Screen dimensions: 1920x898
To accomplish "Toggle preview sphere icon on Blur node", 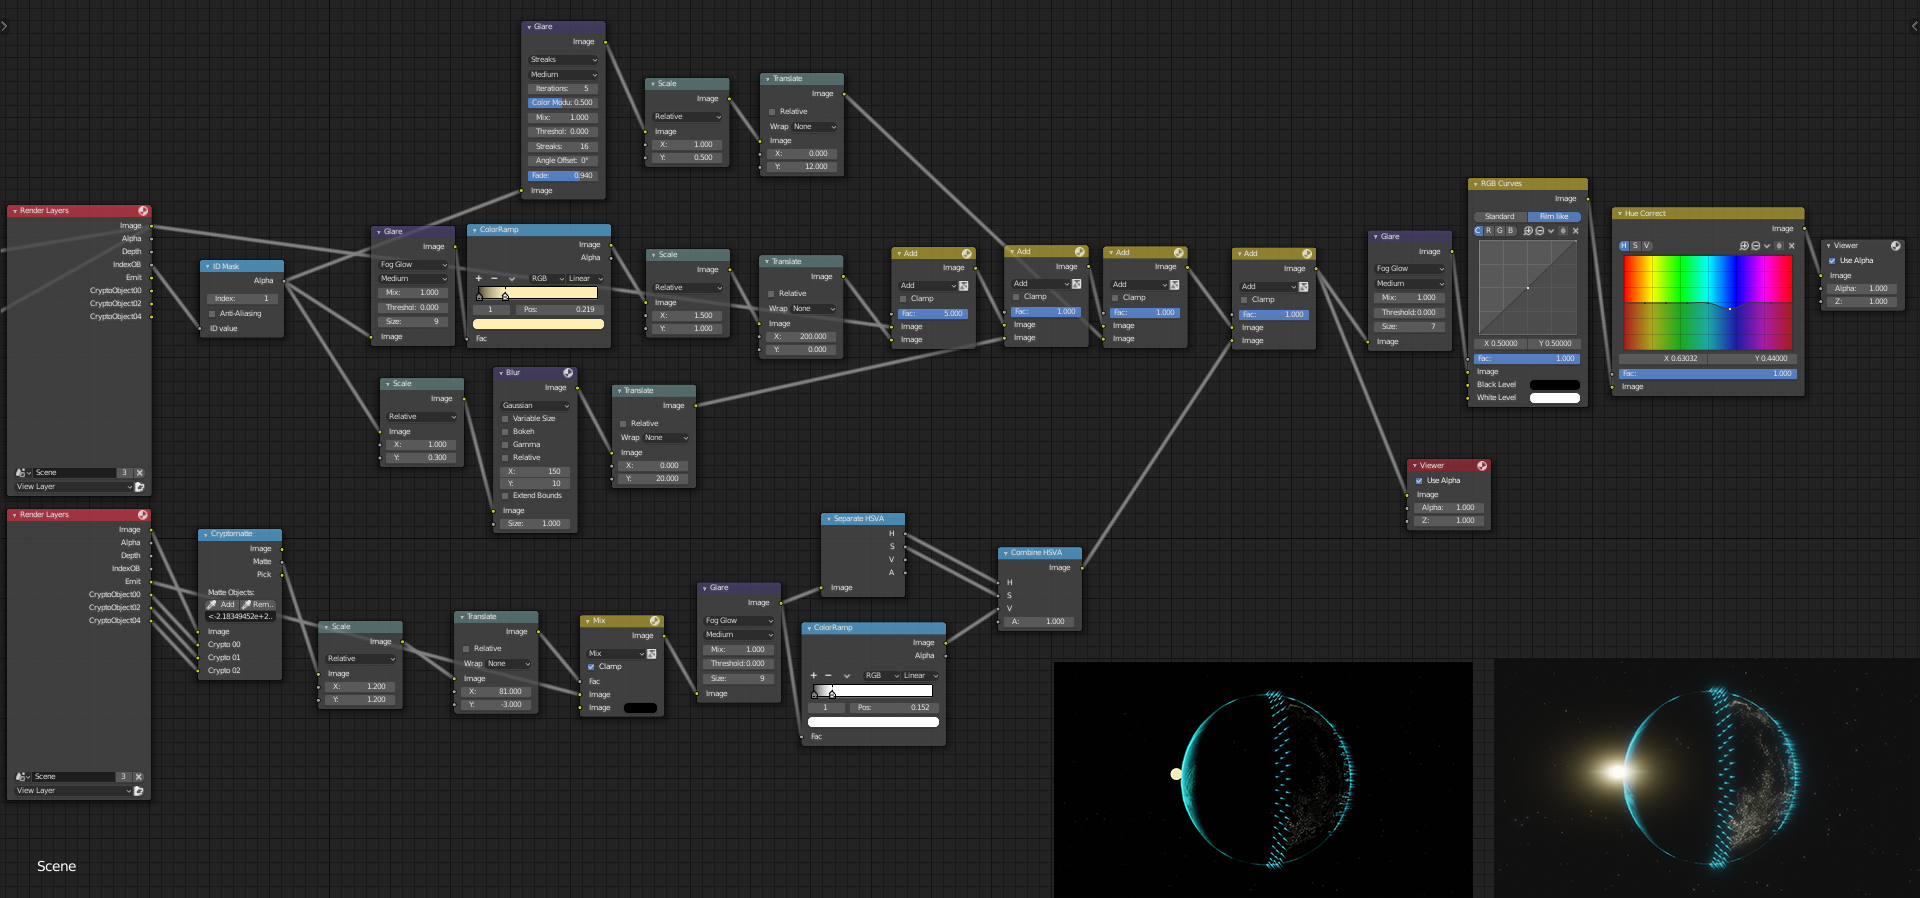I will 568,373.
